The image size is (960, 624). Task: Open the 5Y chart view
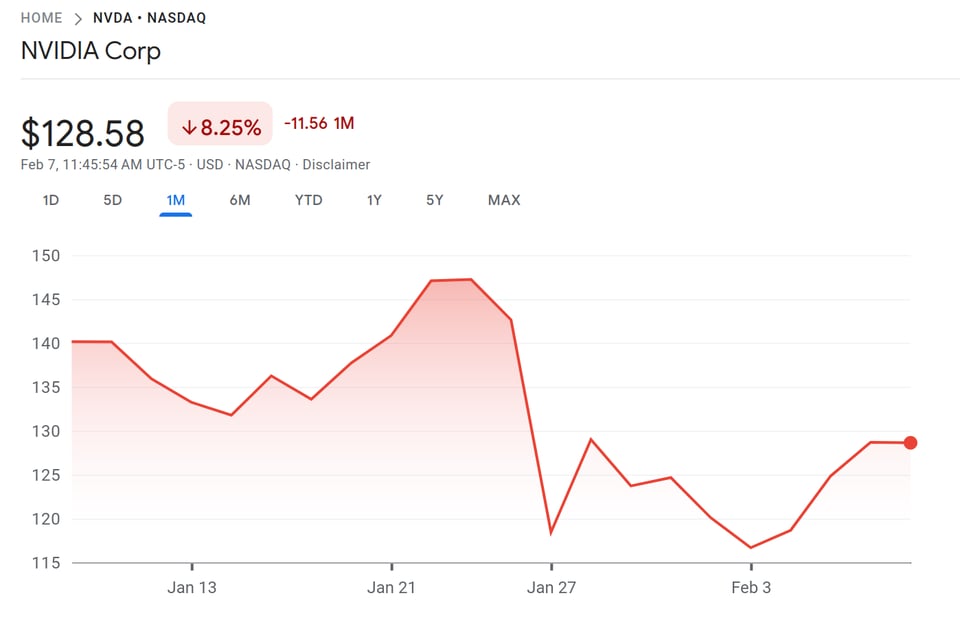pyautogui.click(x=434, y=200)
